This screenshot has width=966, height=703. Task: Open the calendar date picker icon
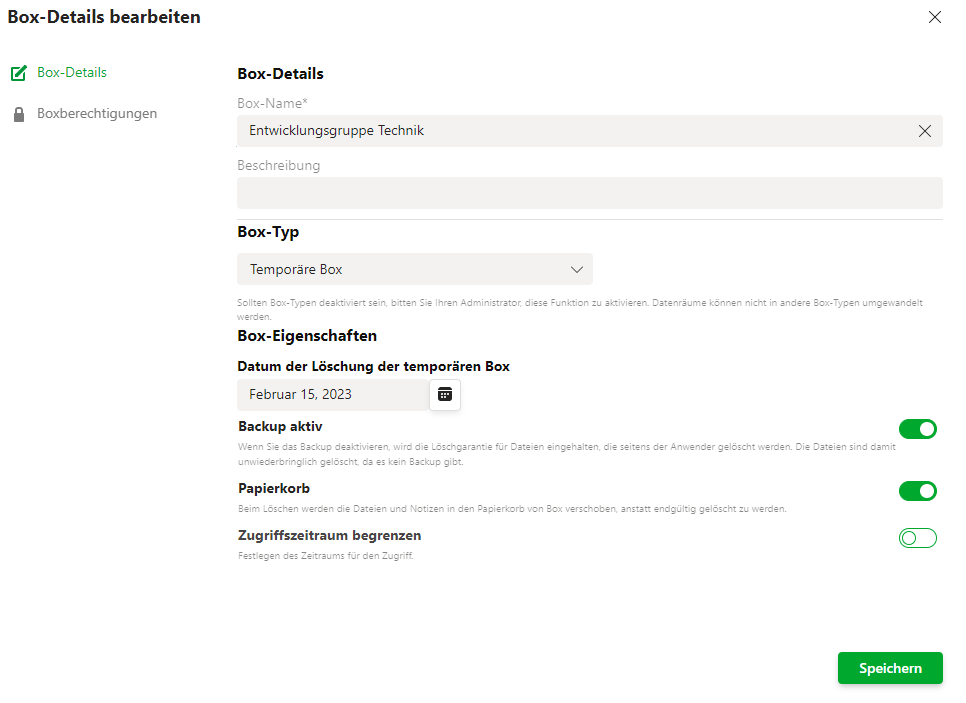(x=445, y=394)
